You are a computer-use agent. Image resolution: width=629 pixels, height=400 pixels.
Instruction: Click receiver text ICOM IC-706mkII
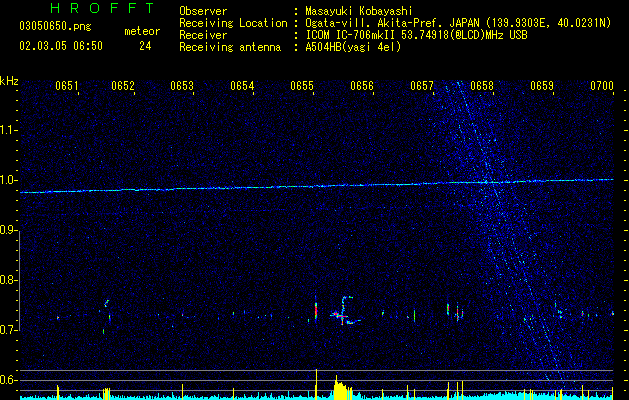point(351,35)
